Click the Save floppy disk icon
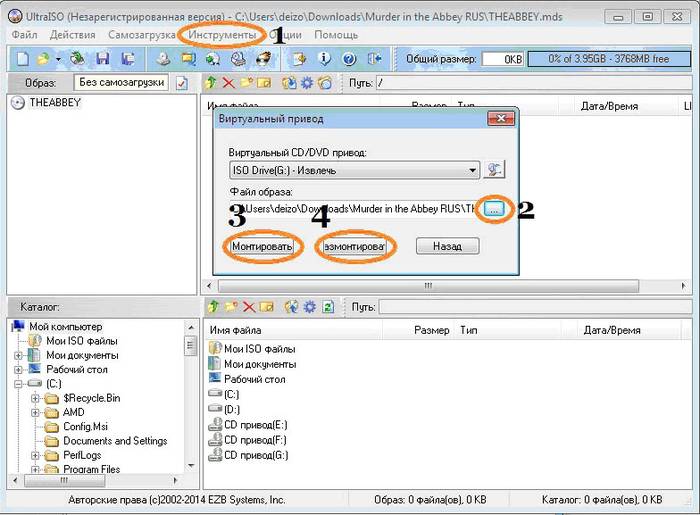700x515 pixels. (101, 59)
